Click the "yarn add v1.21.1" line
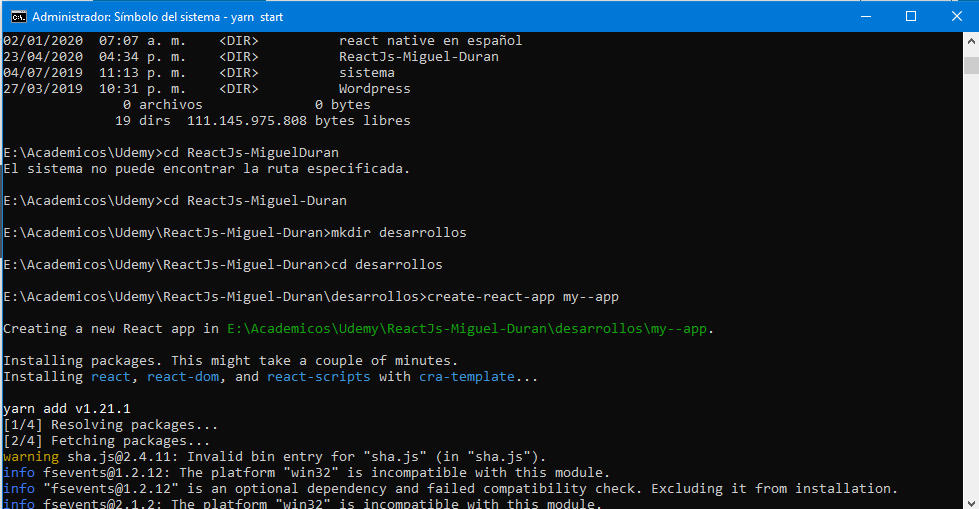Screen dimensions: 979x509 pos(67,408)
